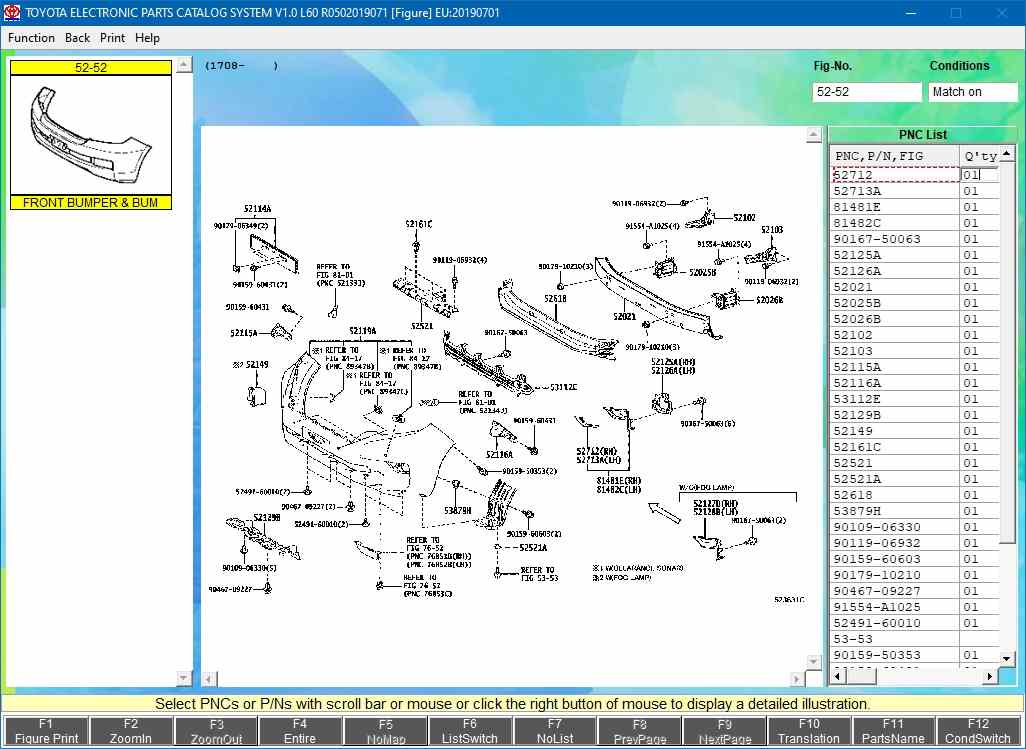Select PNC row 52115A
The height and width of the screenshot is (749, 1026).
915,367
